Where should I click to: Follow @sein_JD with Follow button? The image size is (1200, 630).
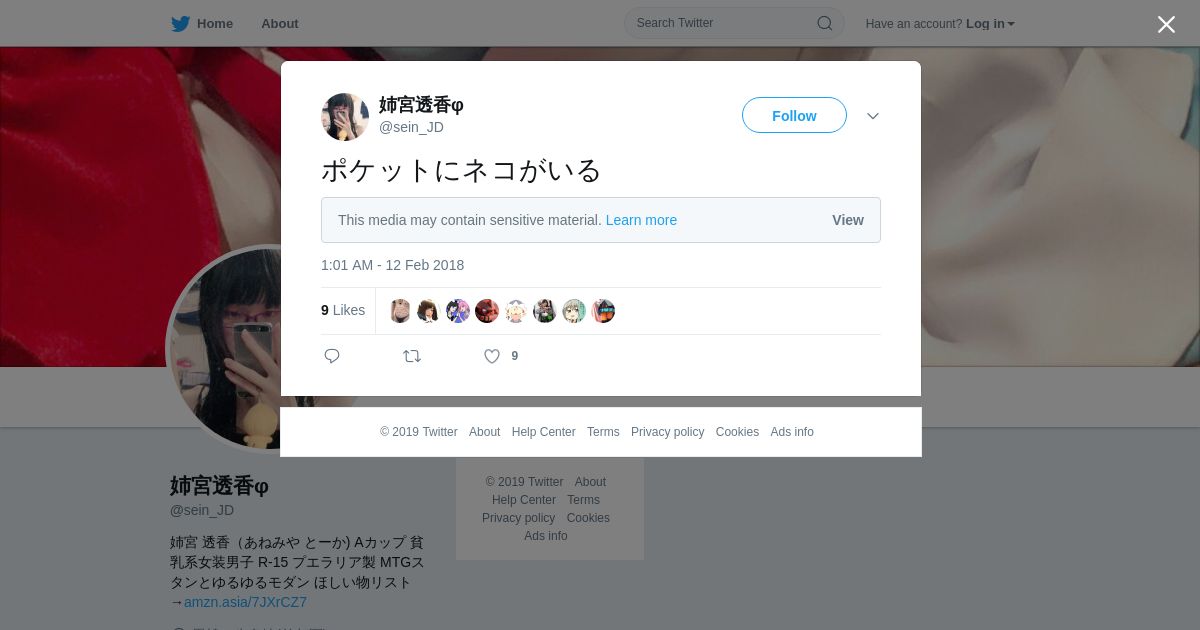[794, 115]
